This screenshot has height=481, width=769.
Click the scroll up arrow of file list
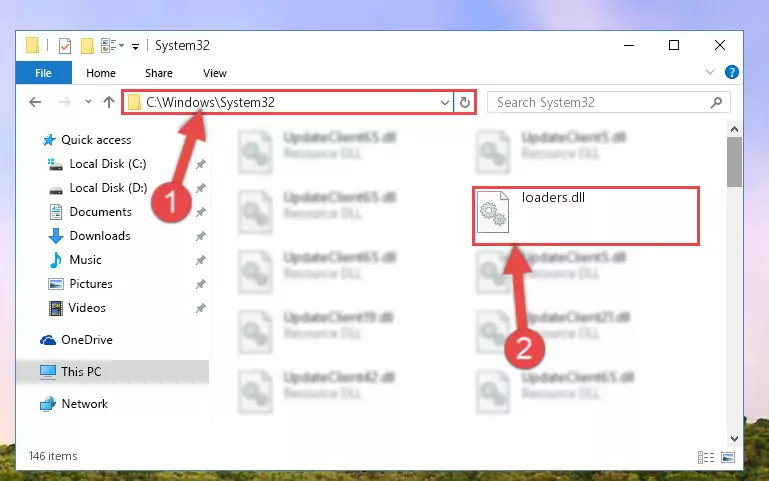734,129
